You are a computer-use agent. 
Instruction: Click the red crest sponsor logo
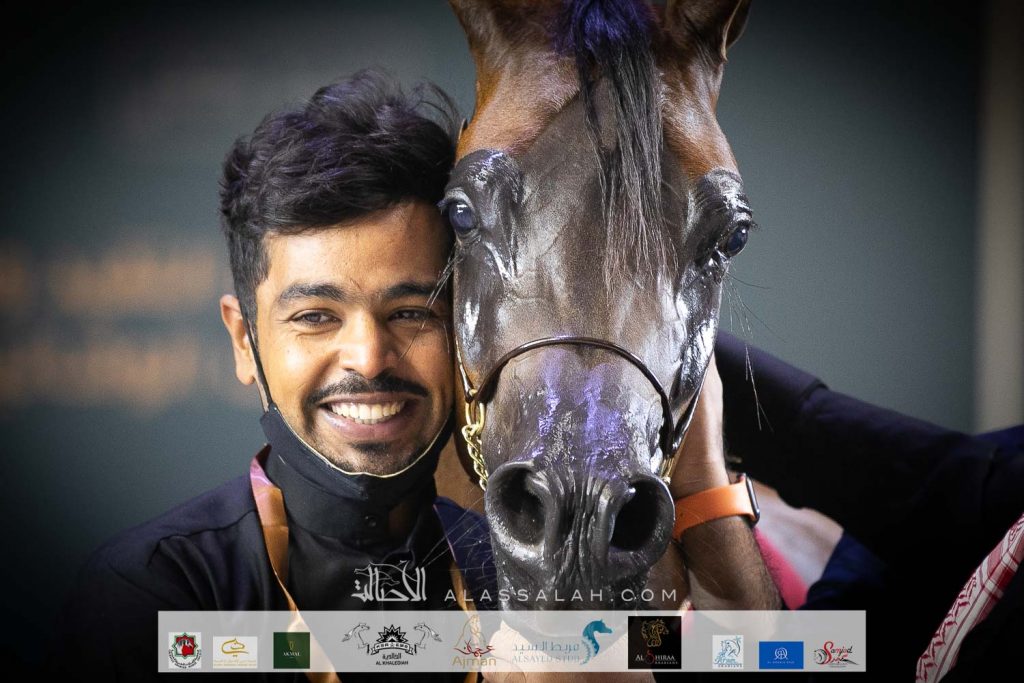(x=184, y=650)
